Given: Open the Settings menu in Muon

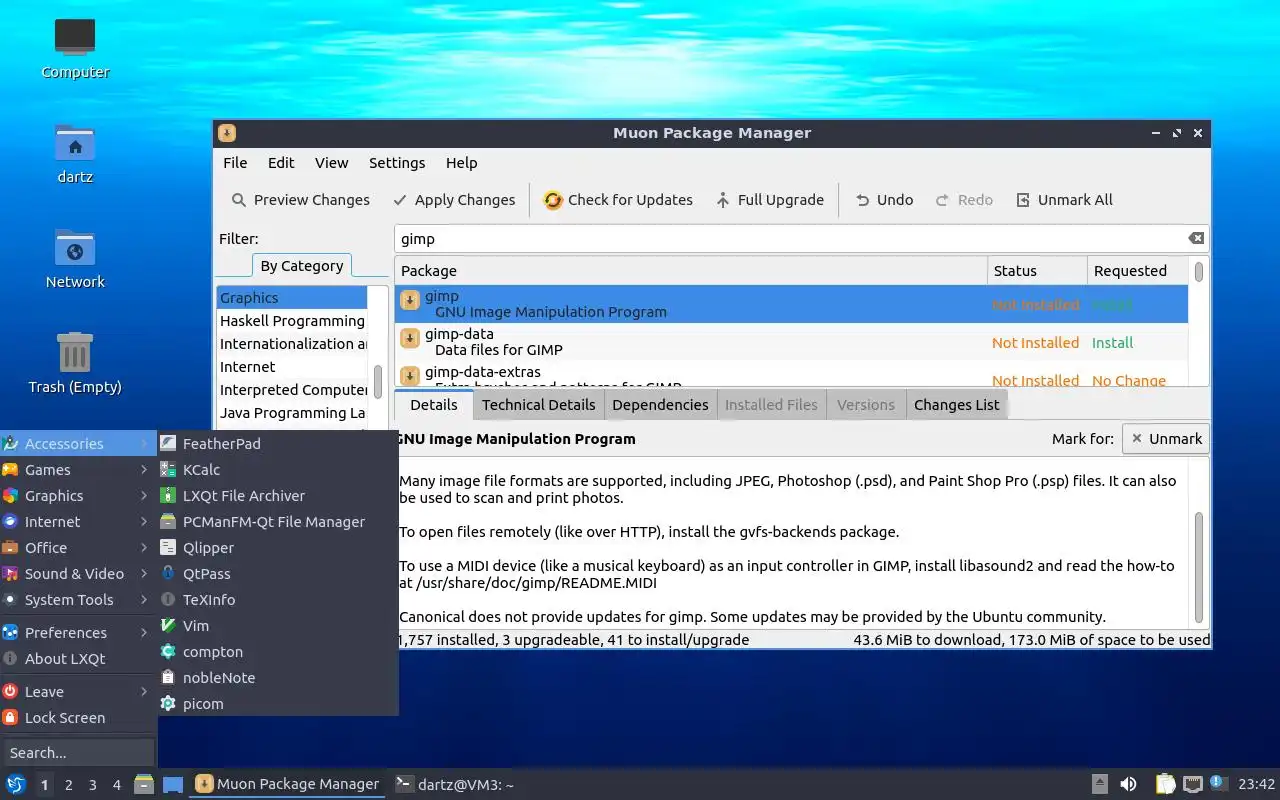Looking at the screenshot, I should pyautogui.click(x=397, y=163).
